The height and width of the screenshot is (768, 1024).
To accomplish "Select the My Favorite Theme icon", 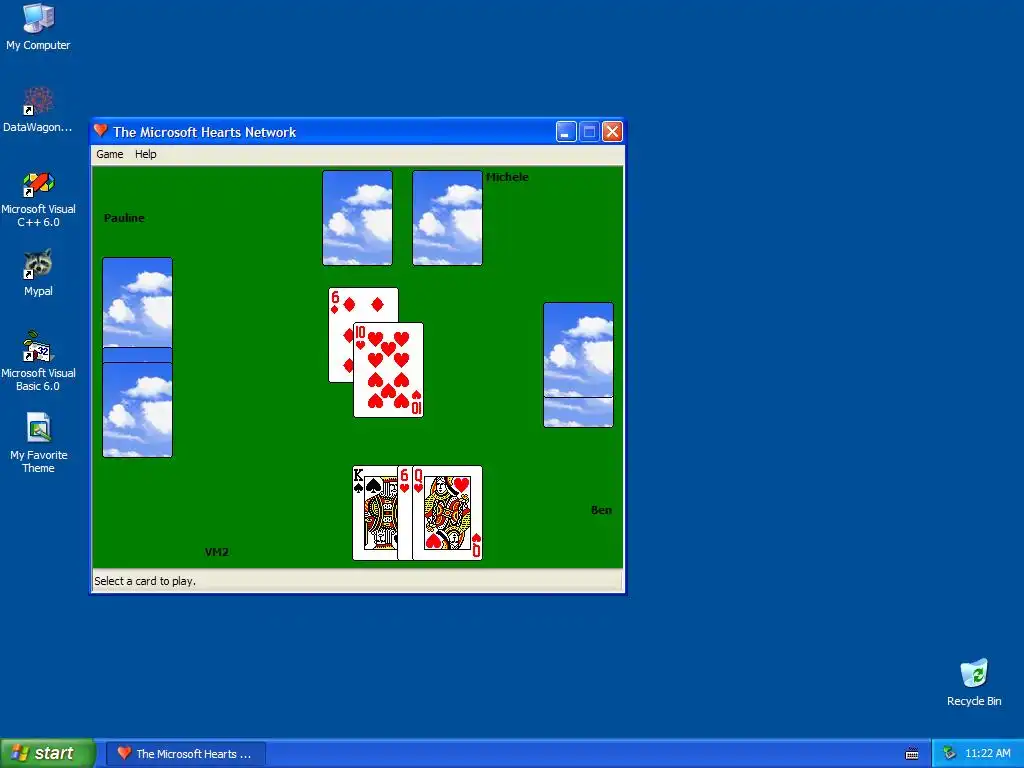I will [x=38, y=443].
